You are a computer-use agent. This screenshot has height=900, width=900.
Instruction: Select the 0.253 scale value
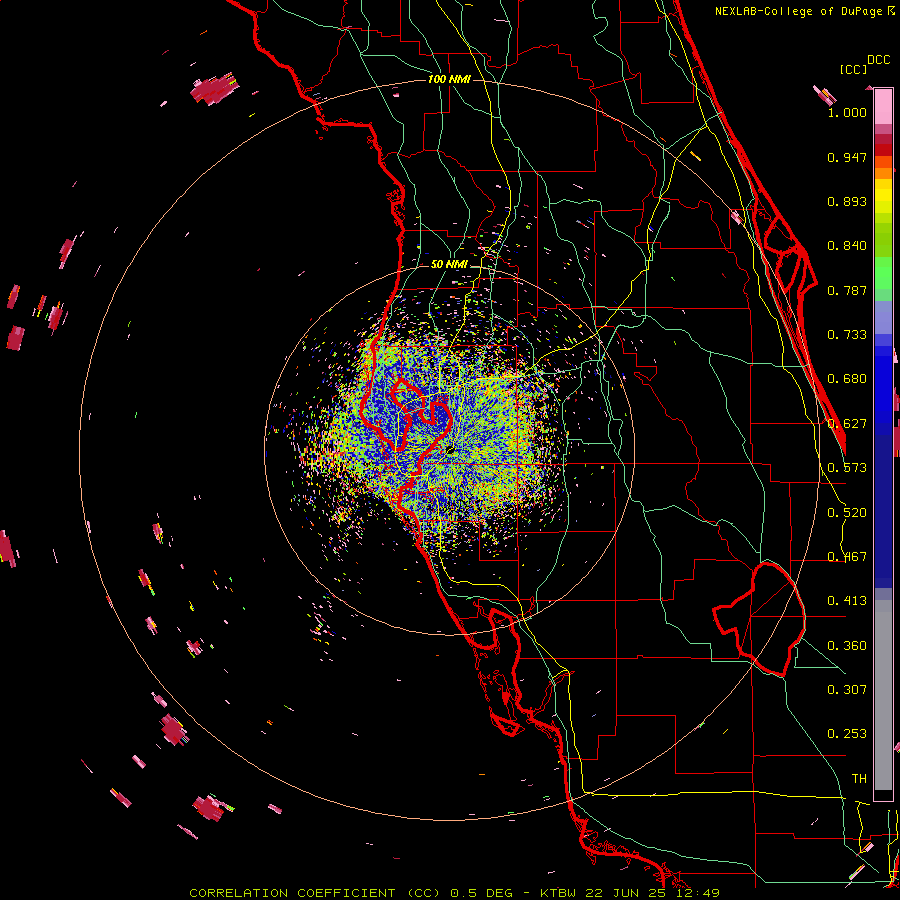click(x=847, y=734)
